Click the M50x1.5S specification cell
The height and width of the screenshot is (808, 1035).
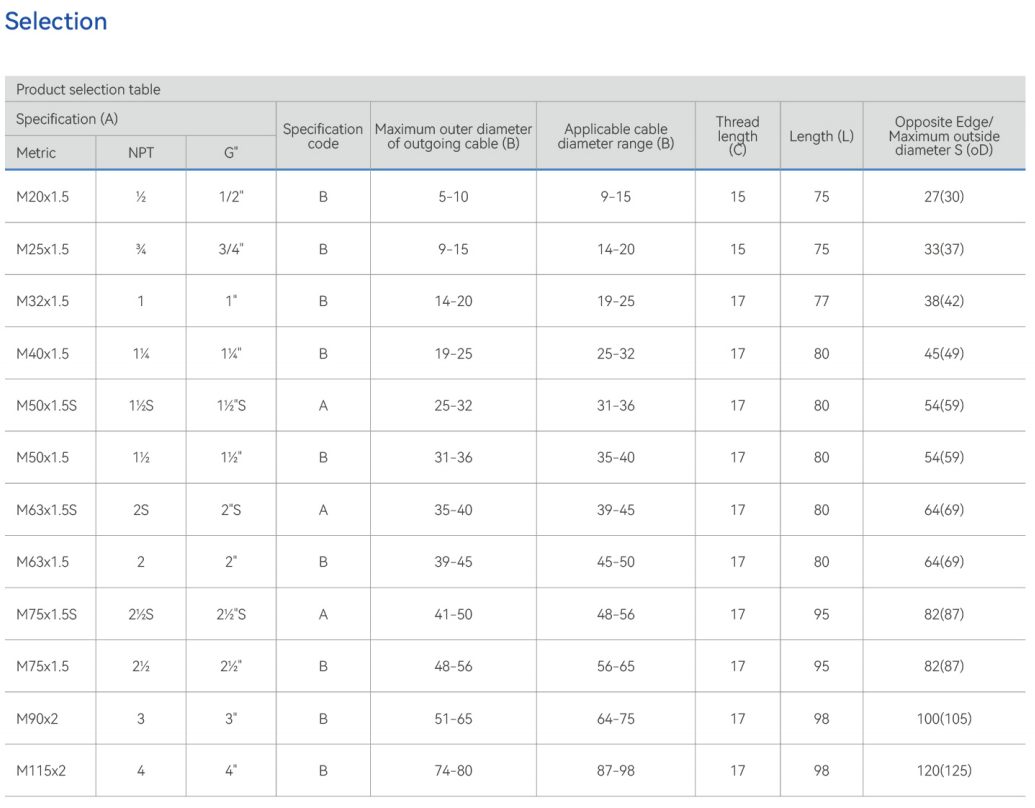(x=46, y=405)
